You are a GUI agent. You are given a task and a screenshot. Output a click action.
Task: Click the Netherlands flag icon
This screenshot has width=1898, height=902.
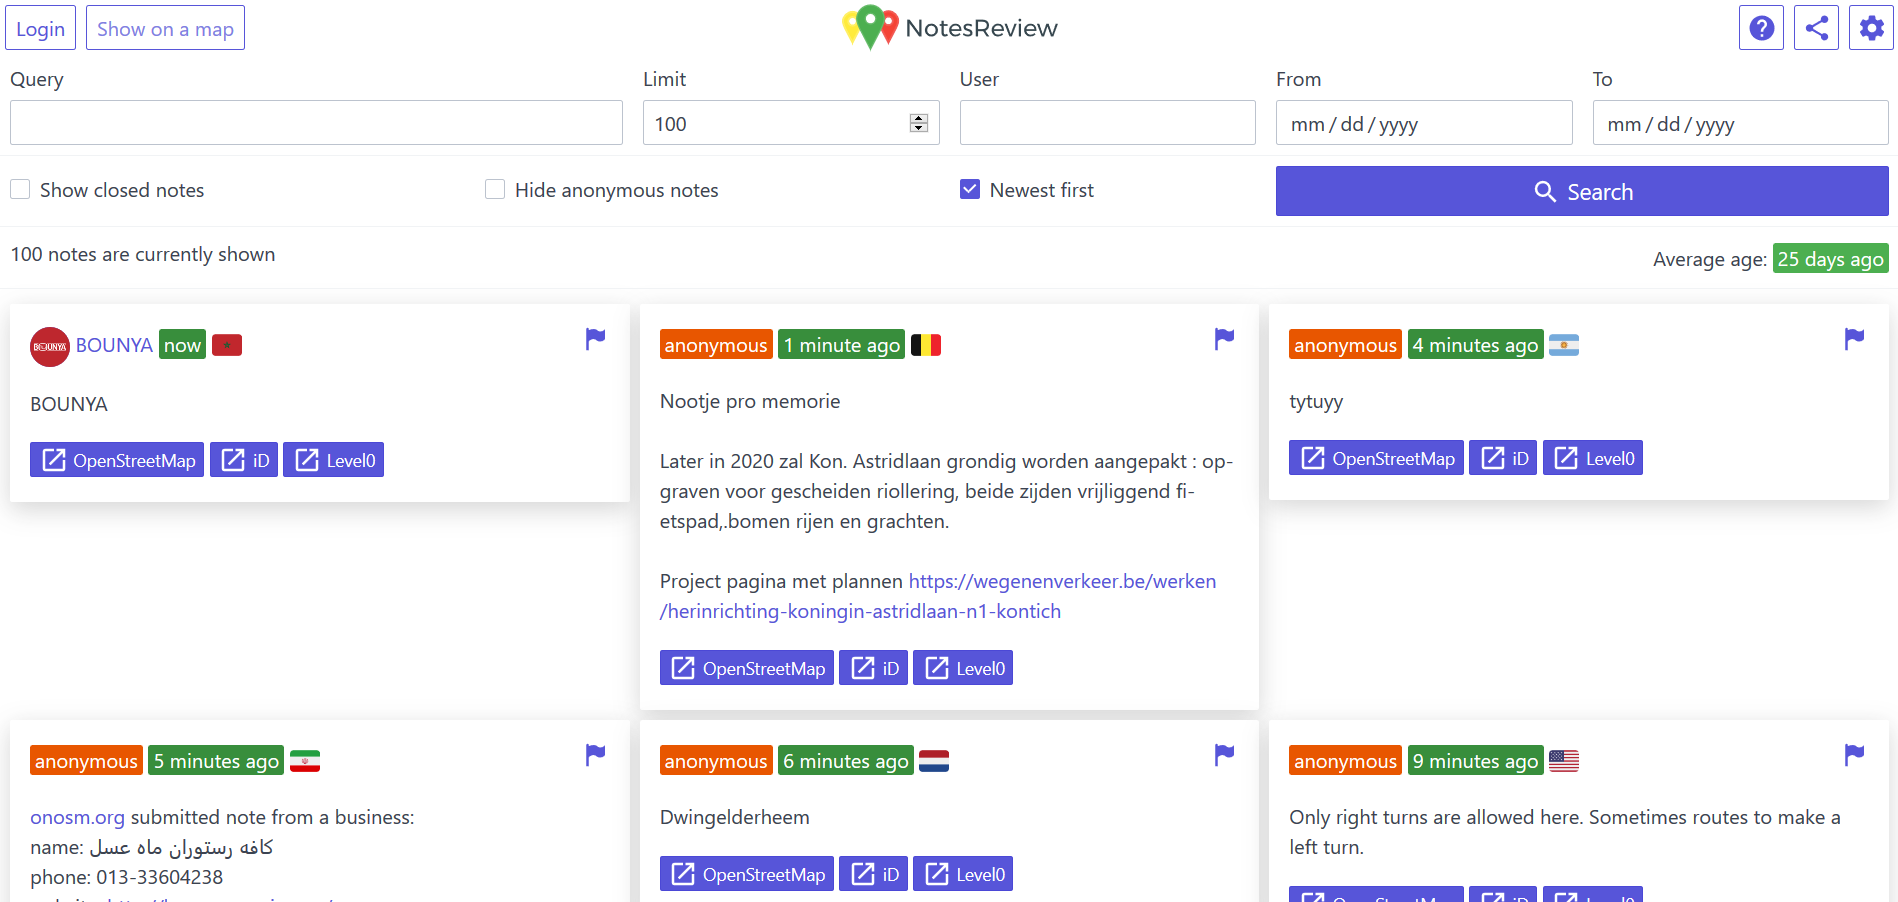934,761
